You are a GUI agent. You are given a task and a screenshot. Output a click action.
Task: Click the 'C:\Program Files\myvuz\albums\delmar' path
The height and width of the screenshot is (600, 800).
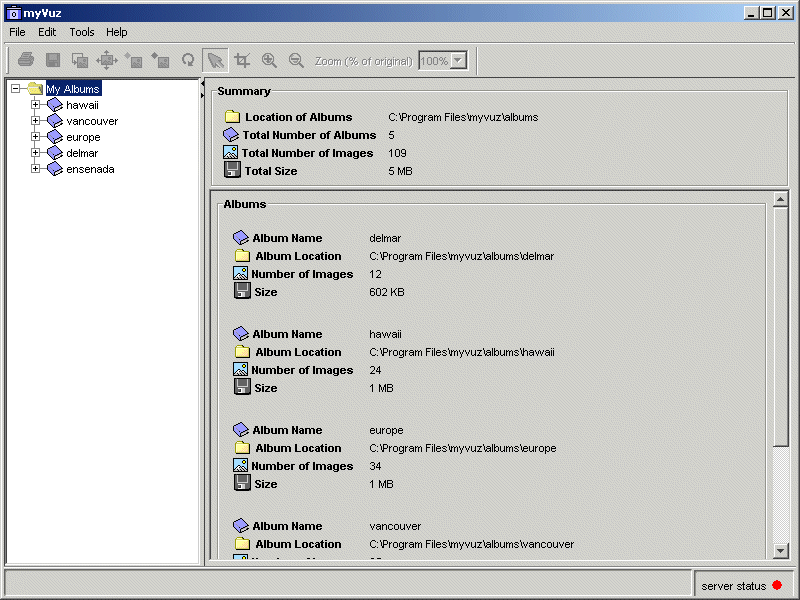pyautogui.click(x=462, y=256)
